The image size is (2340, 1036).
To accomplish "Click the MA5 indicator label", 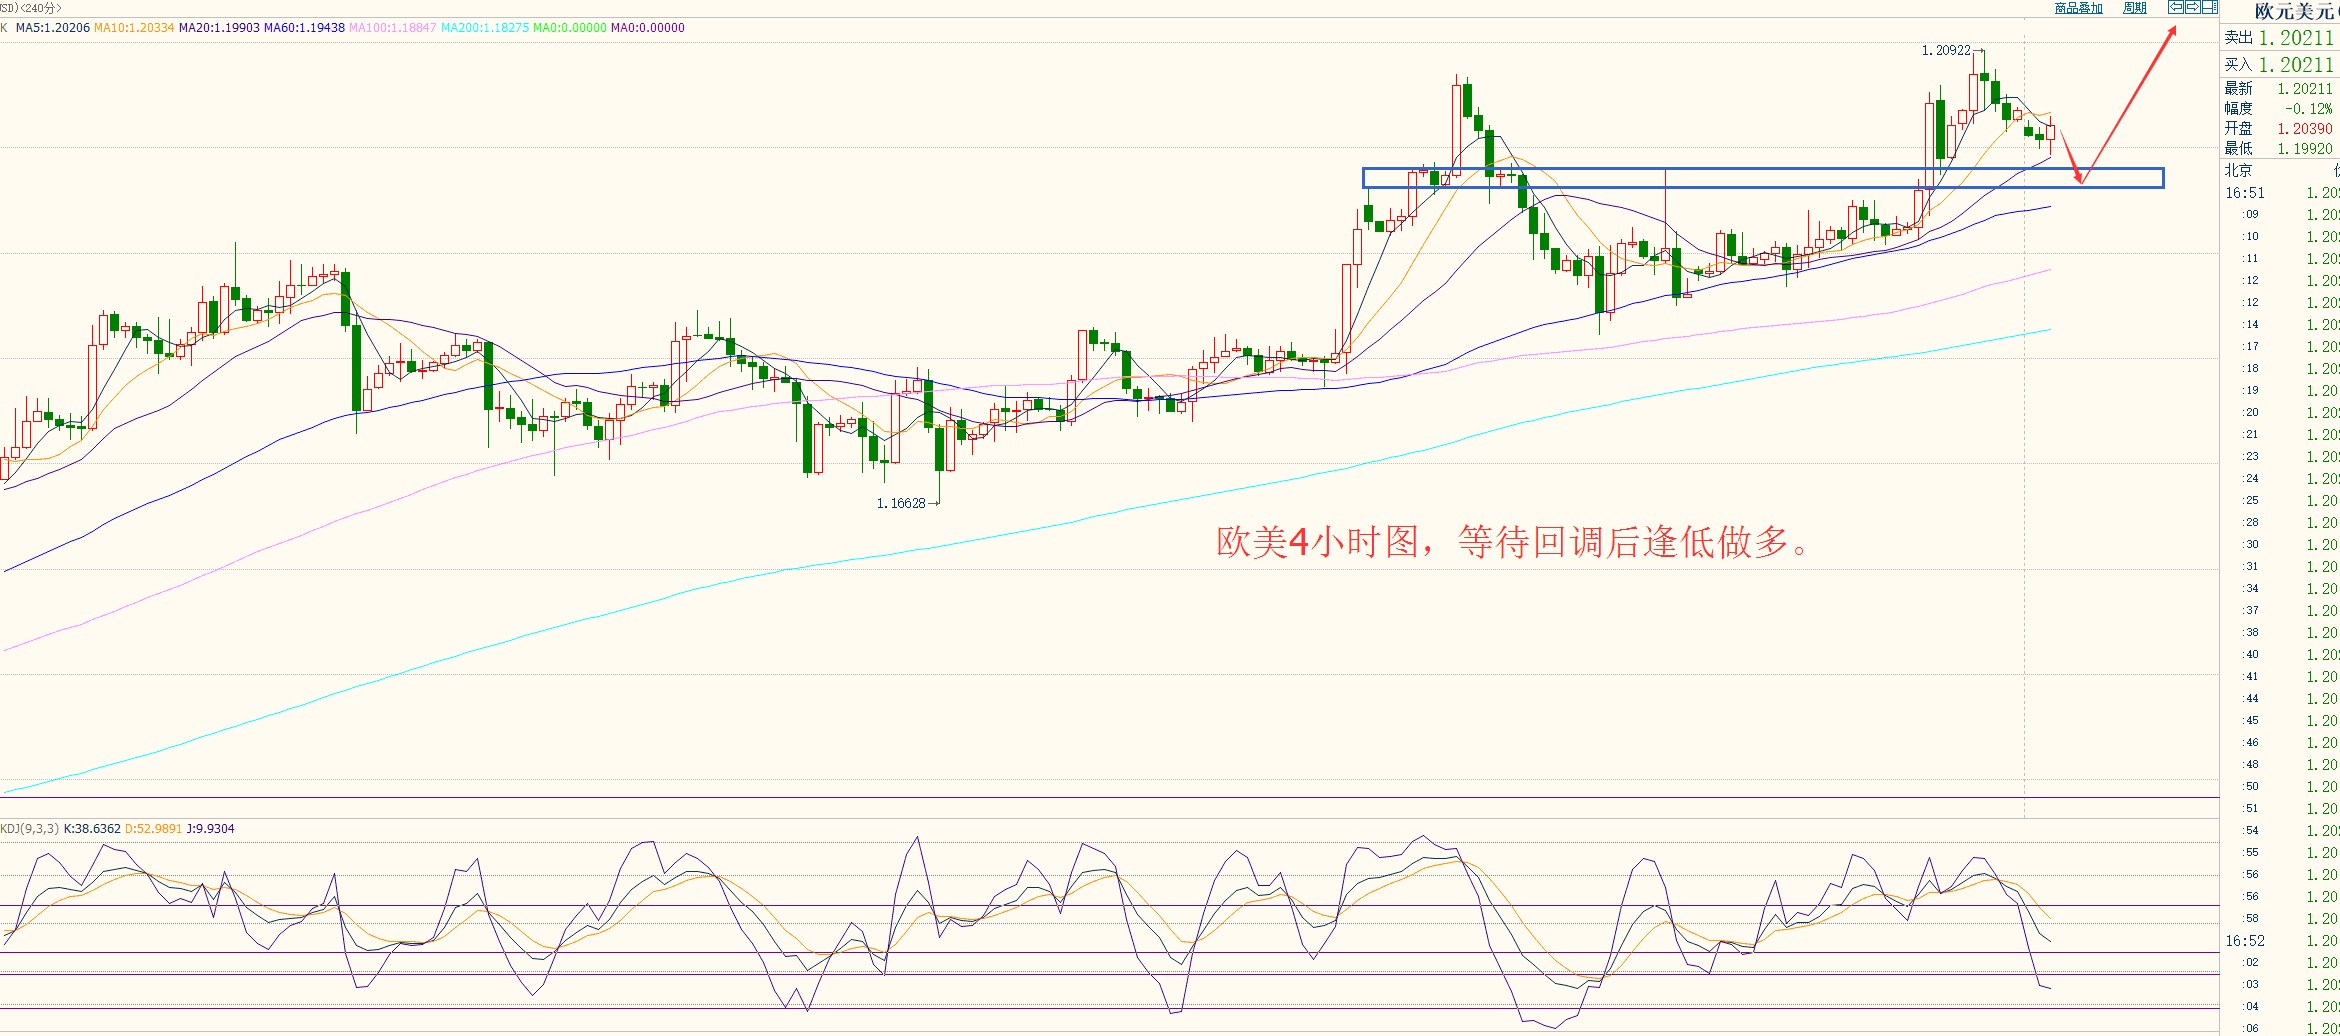I will [x=52, y=28].
